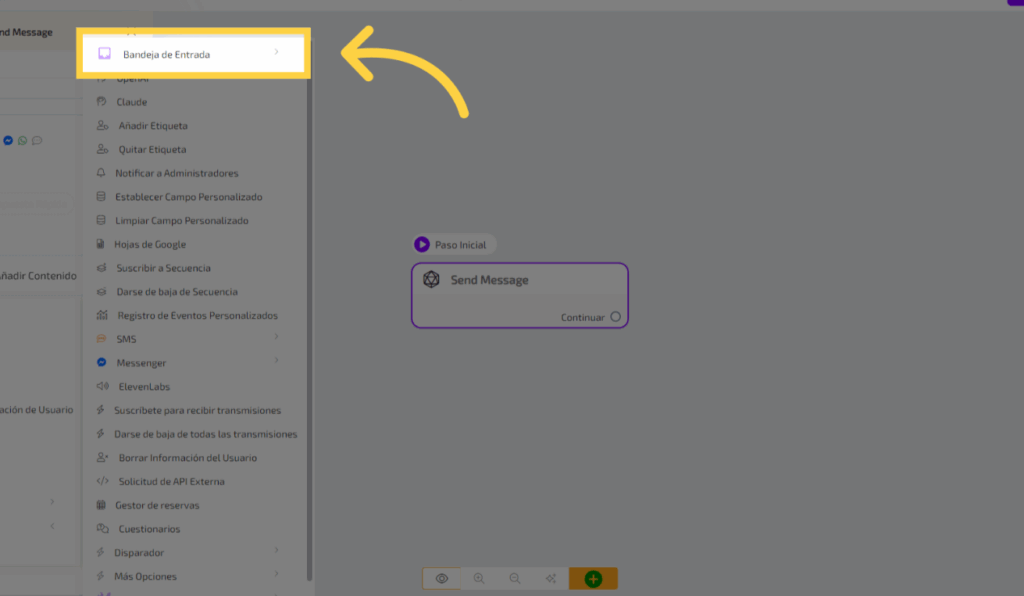Select Añadir Etiqueta from the actions menu
Viewport: 1024px width, 596px height.
tap(153, 126)
